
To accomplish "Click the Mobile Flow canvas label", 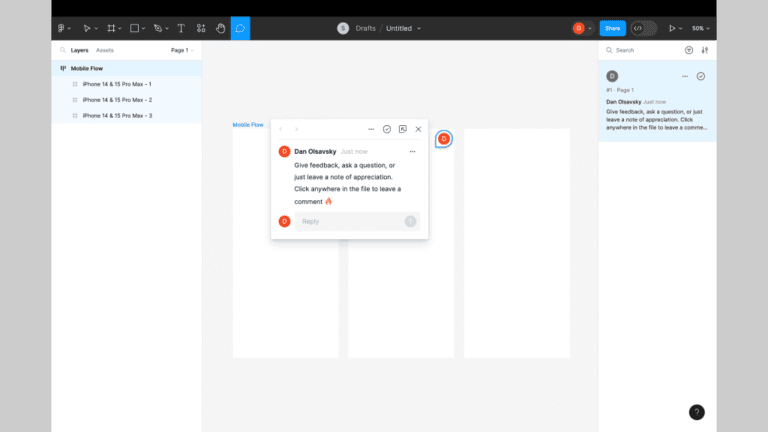I will 248,125.
